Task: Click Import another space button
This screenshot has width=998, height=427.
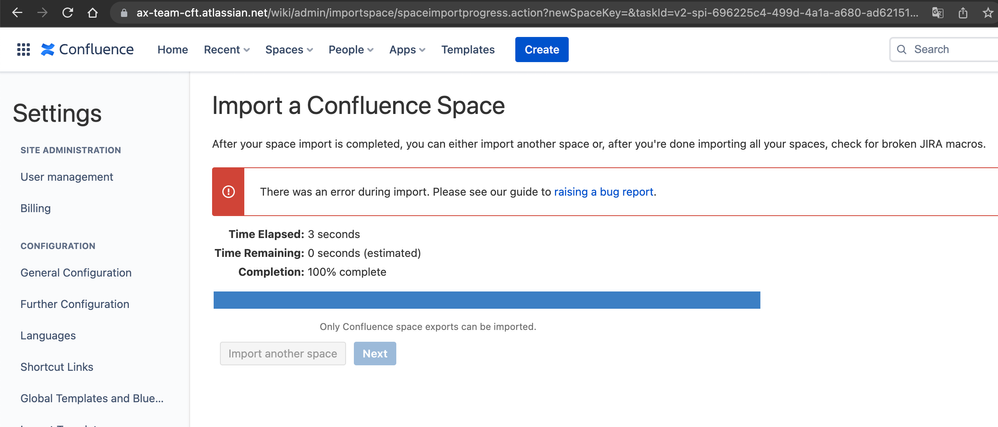Action: [283, 354]
